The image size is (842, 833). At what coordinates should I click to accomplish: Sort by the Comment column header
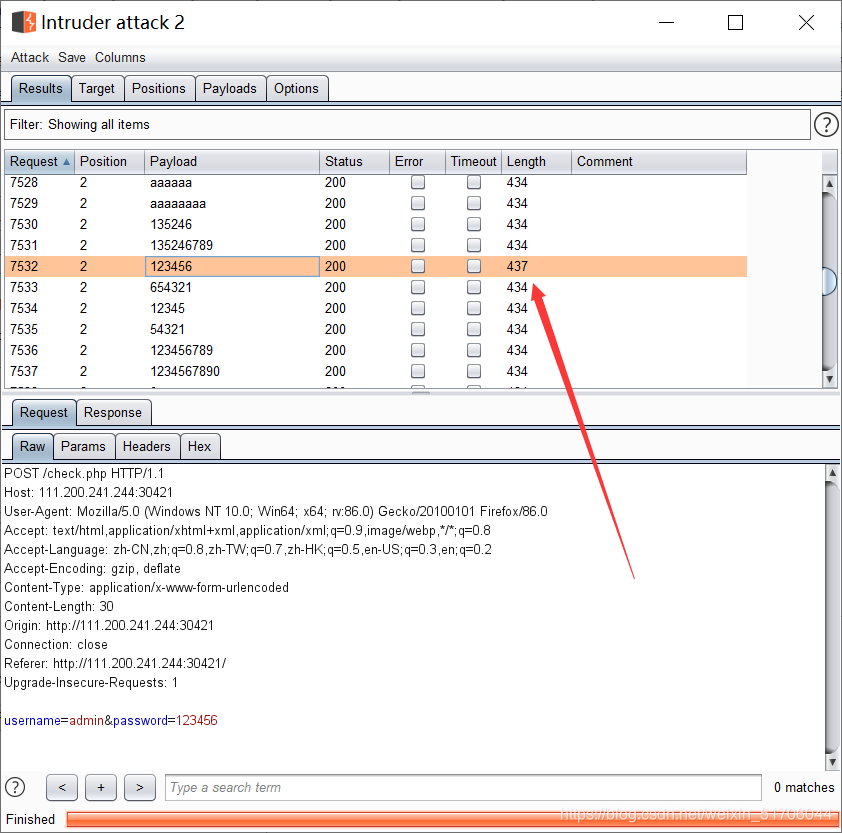coord(659,162)
